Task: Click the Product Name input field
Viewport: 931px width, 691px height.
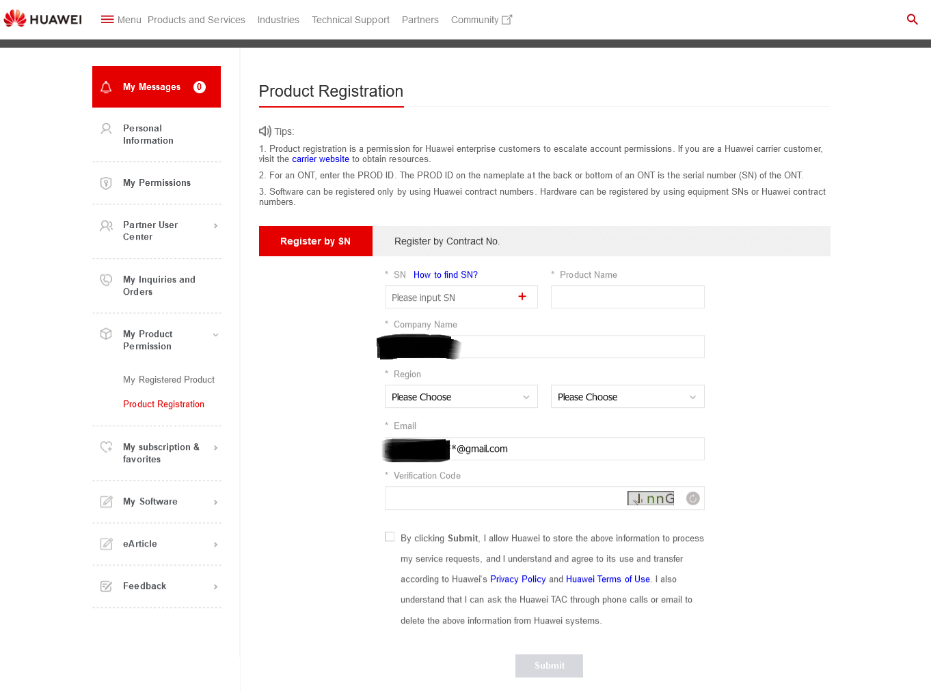Action: coord(628,297)
